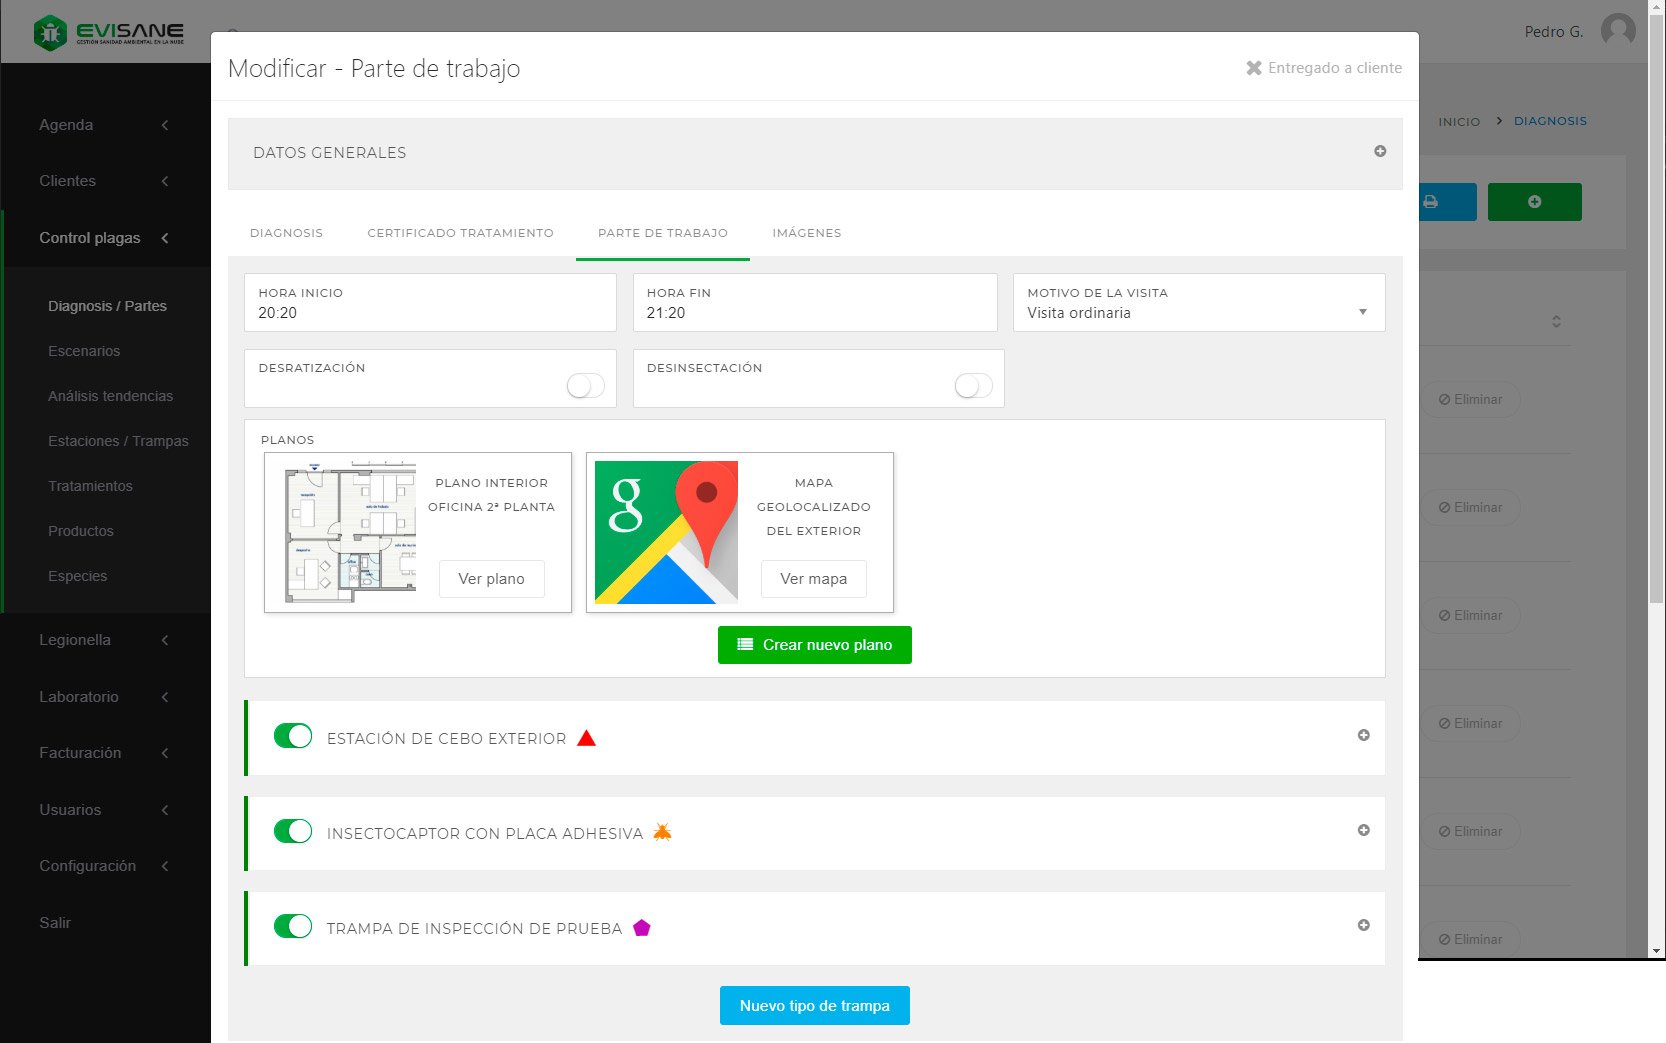
Task: Expand the Agenda sidebar menu
Action: (105, 125)
